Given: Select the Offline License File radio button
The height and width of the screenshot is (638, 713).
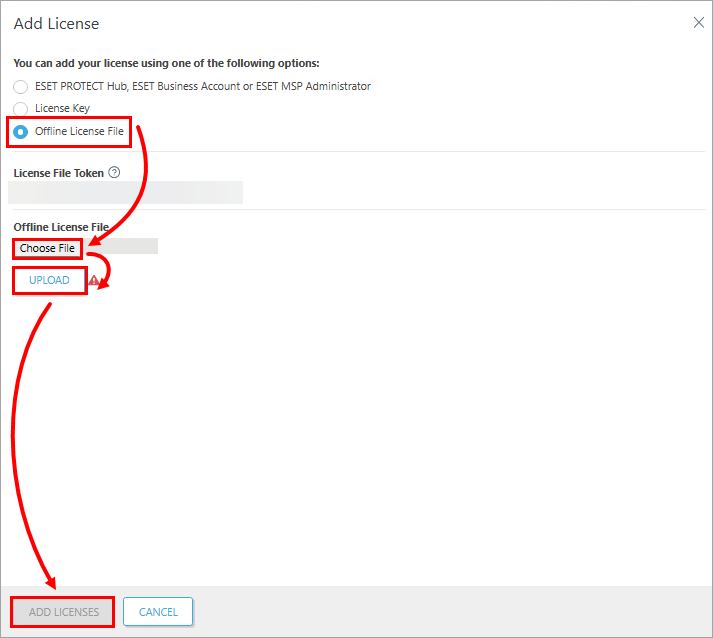Looking at the screenshot, I should pyautogui.click(x=20, y=132).
